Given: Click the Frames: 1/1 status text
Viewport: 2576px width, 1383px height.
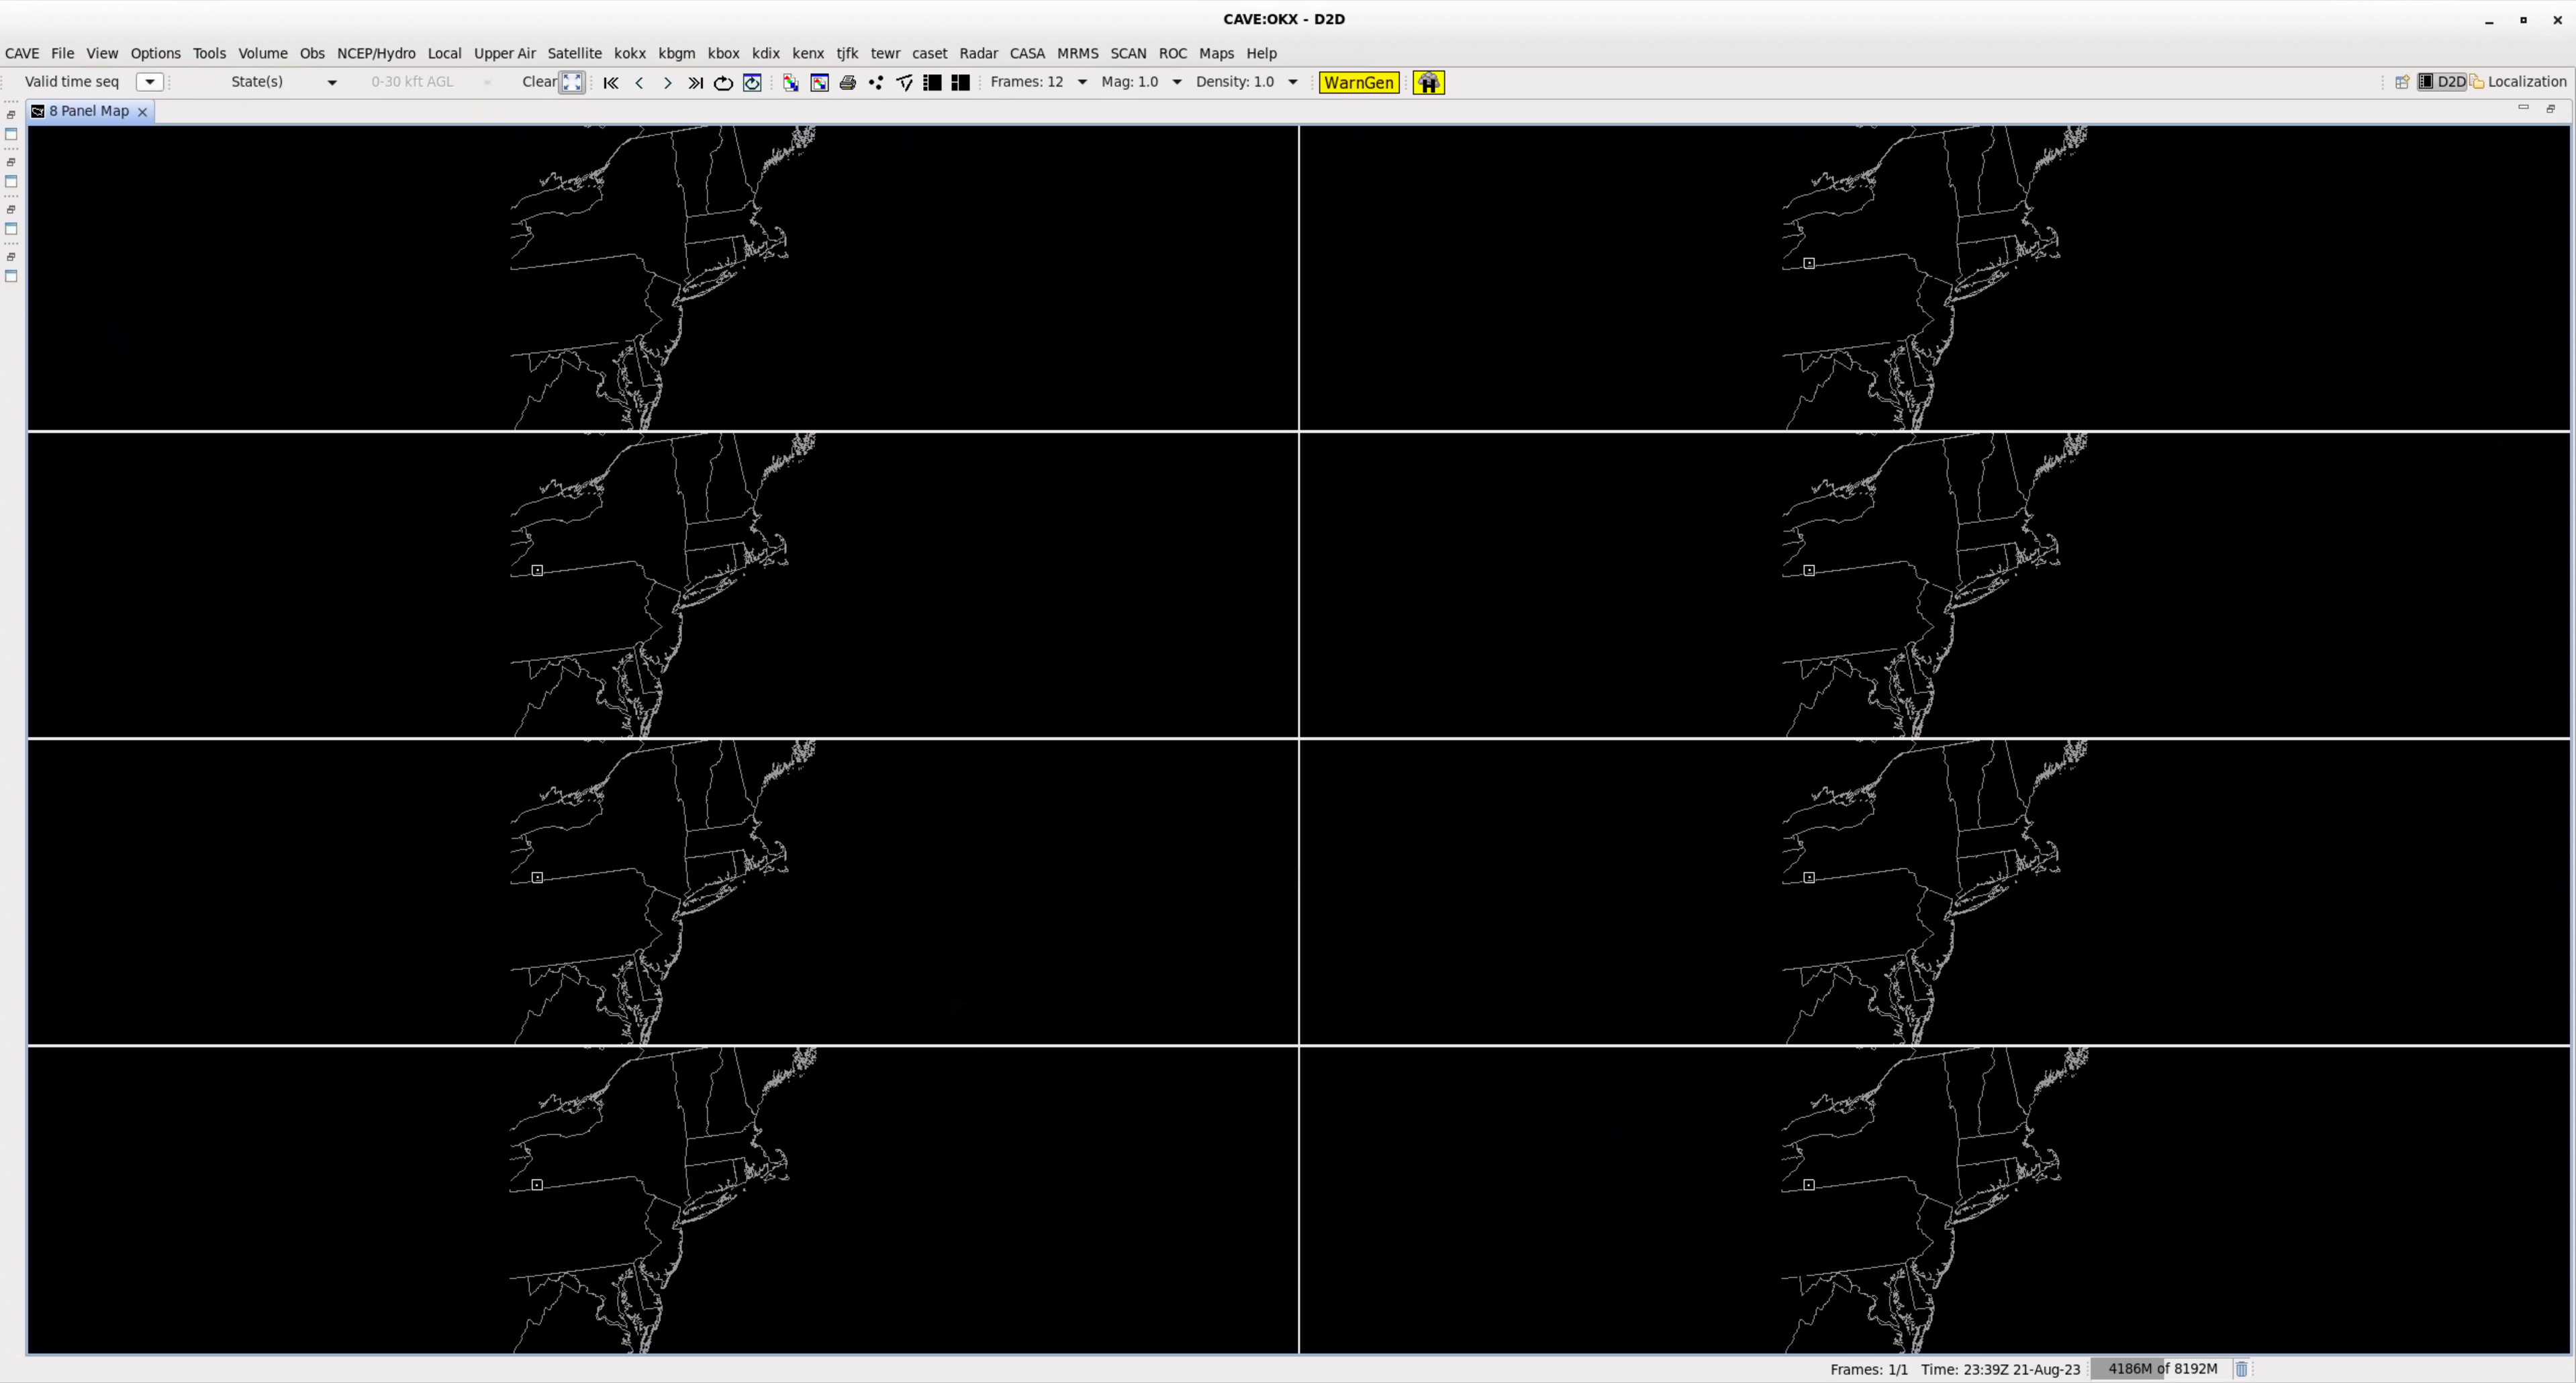Looking at the screenshot, I should 1868,1370.
